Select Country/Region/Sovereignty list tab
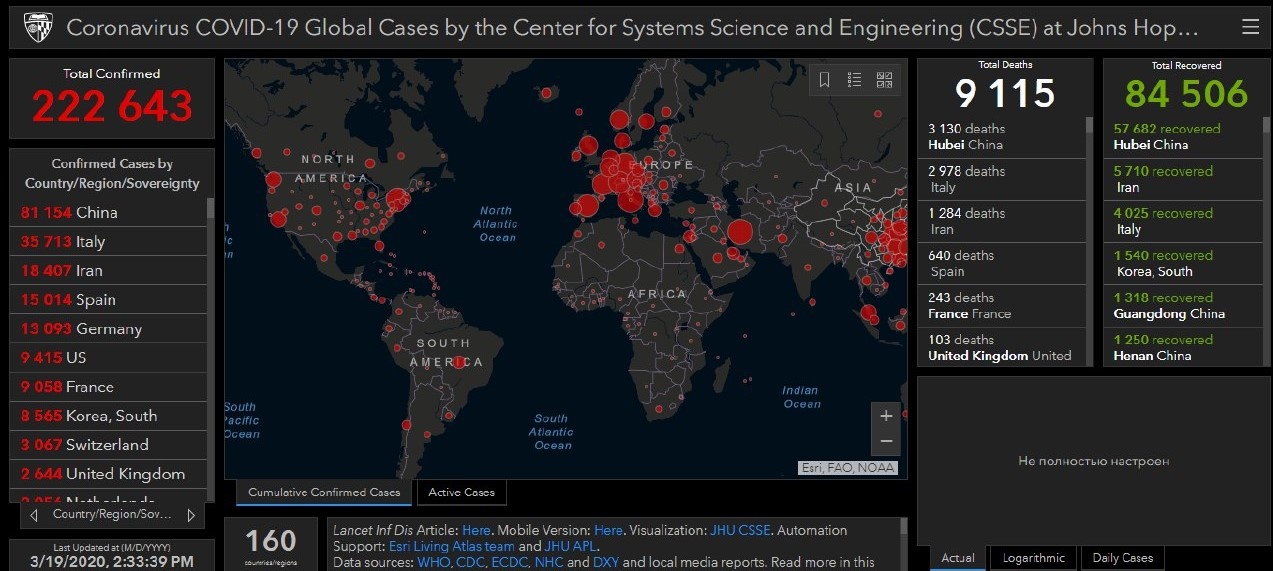Screen dimensions: 1273x571 pyautogui.click(x=112, y=515)
